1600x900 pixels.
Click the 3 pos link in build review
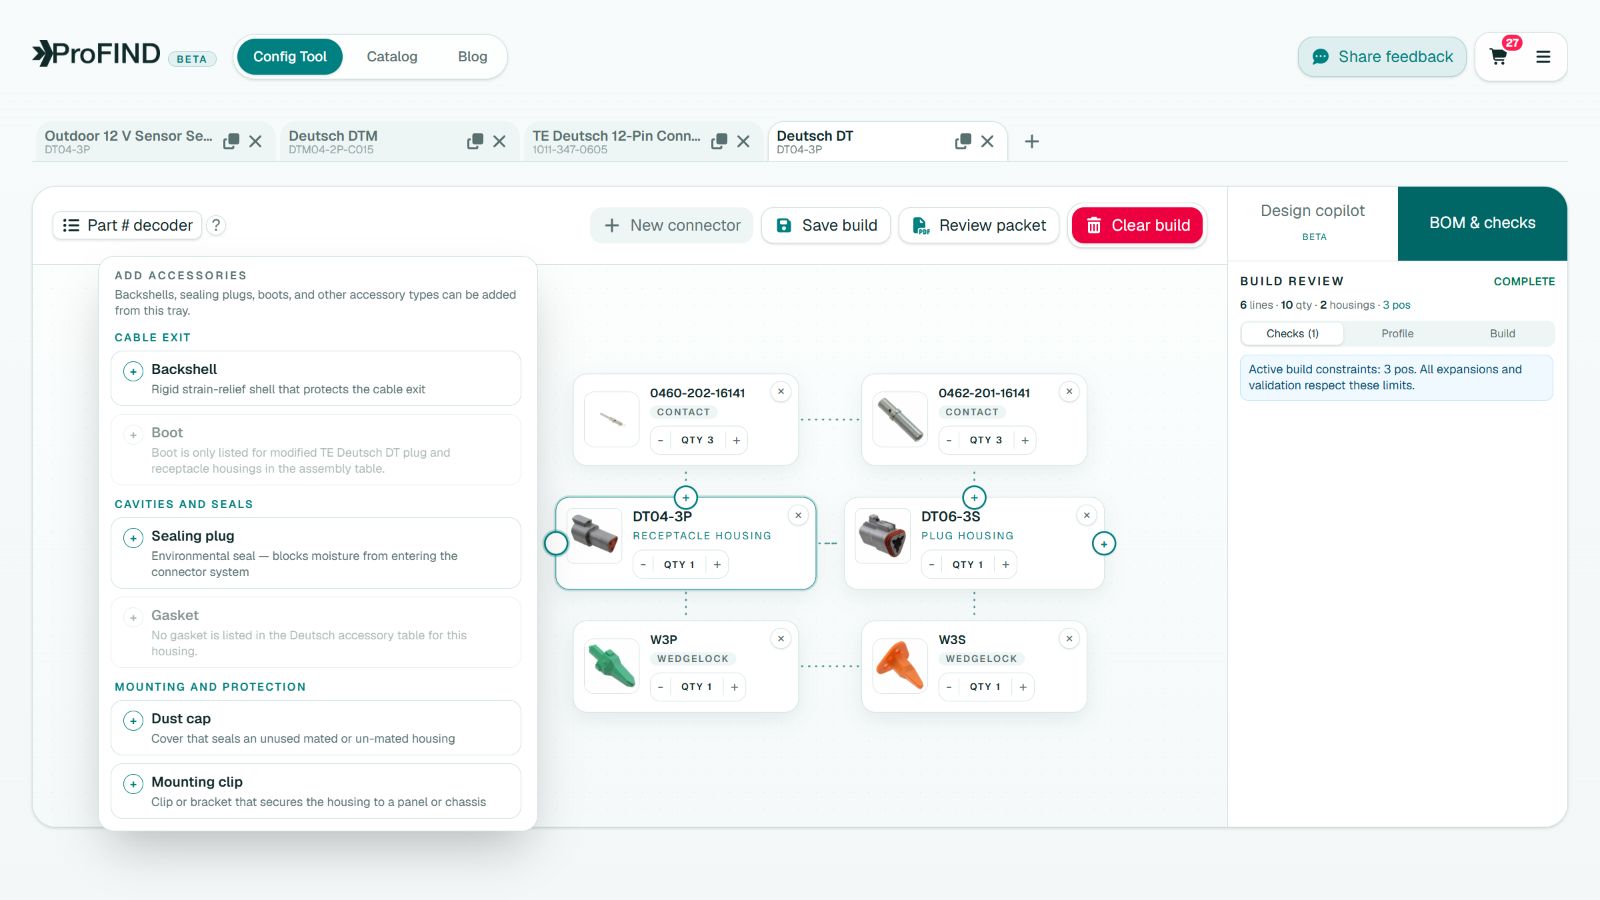click(1397, 305)
